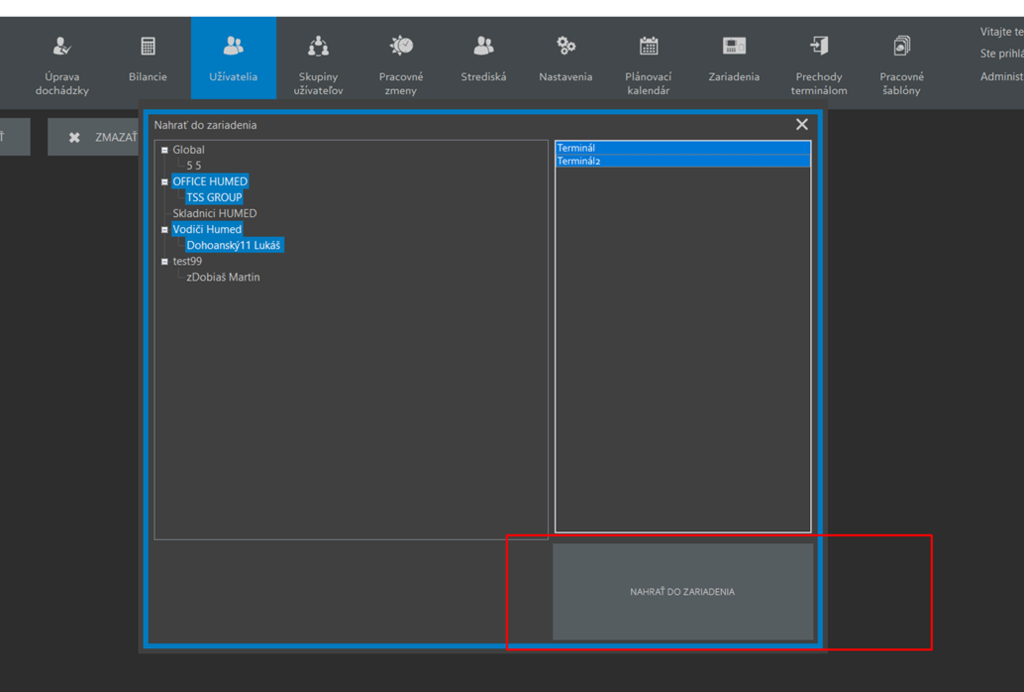This screenshot has height=692, width=1024.
Task: Open Skupiny užívateľov icon
Action: [x=318, y=46]
